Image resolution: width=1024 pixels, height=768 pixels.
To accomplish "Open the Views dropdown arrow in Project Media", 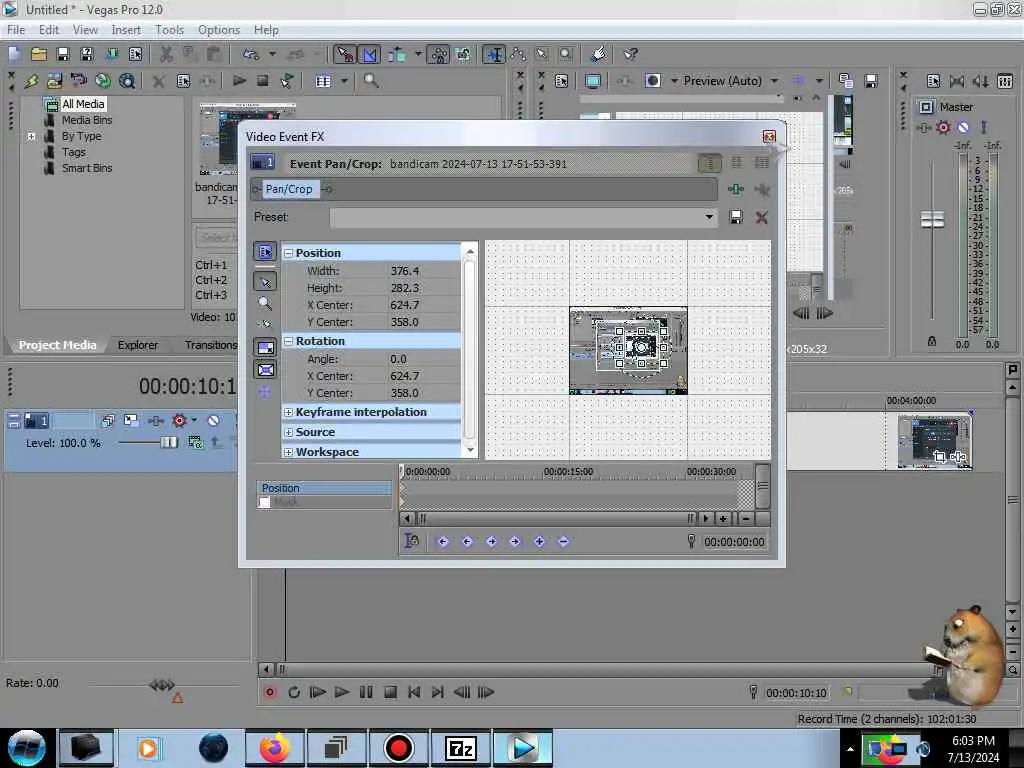I will click(344, 81).
